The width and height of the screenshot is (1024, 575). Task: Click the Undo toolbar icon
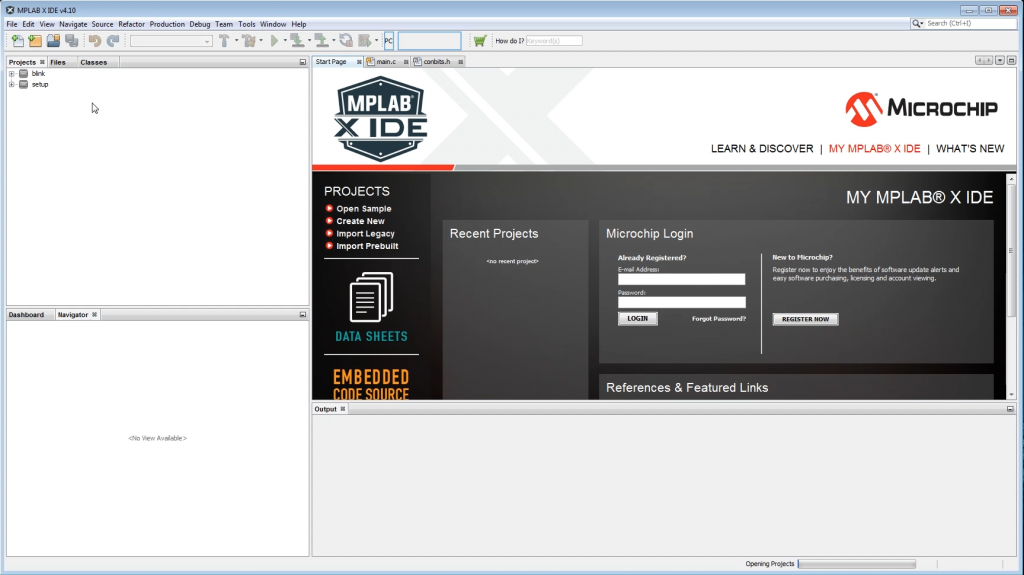[95, 41]
